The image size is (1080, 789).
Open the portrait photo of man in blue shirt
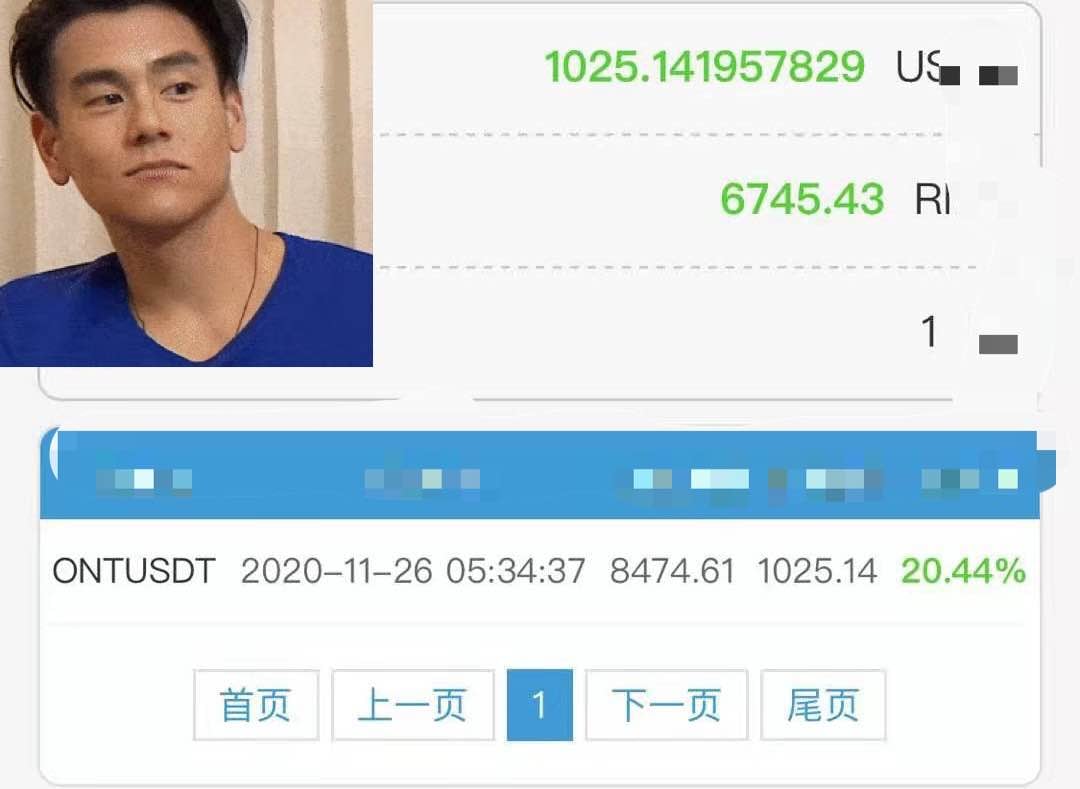[186, 183]
